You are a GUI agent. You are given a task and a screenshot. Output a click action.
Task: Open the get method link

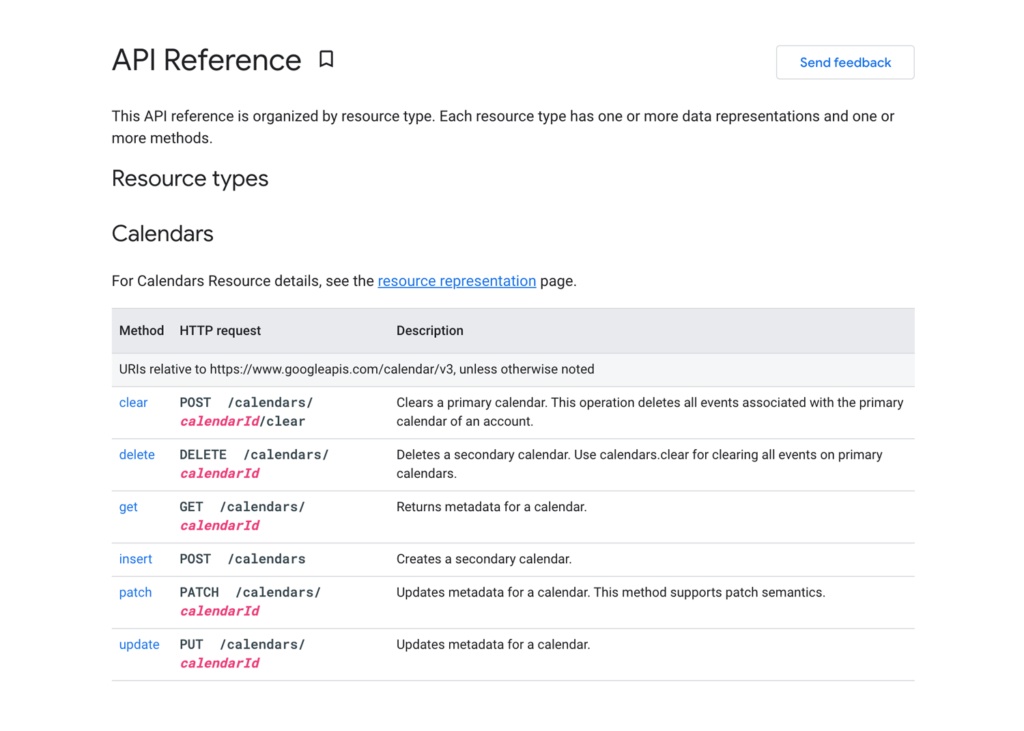128,507
